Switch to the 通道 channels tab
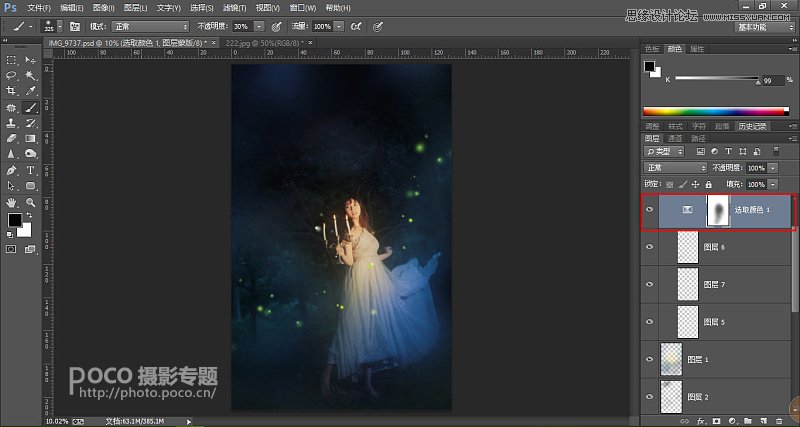 point(674,139)
